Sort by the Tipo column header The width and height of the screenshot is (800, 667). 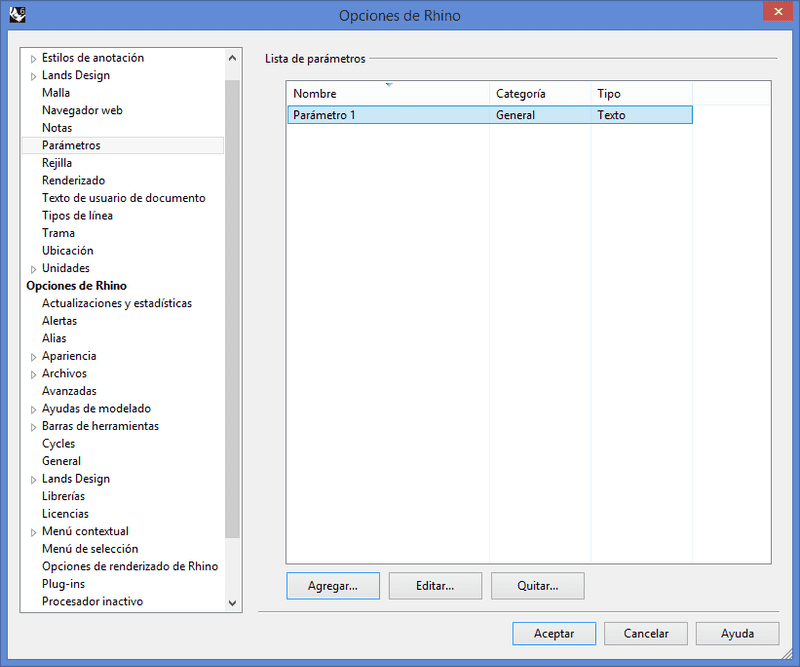point(642,93)
